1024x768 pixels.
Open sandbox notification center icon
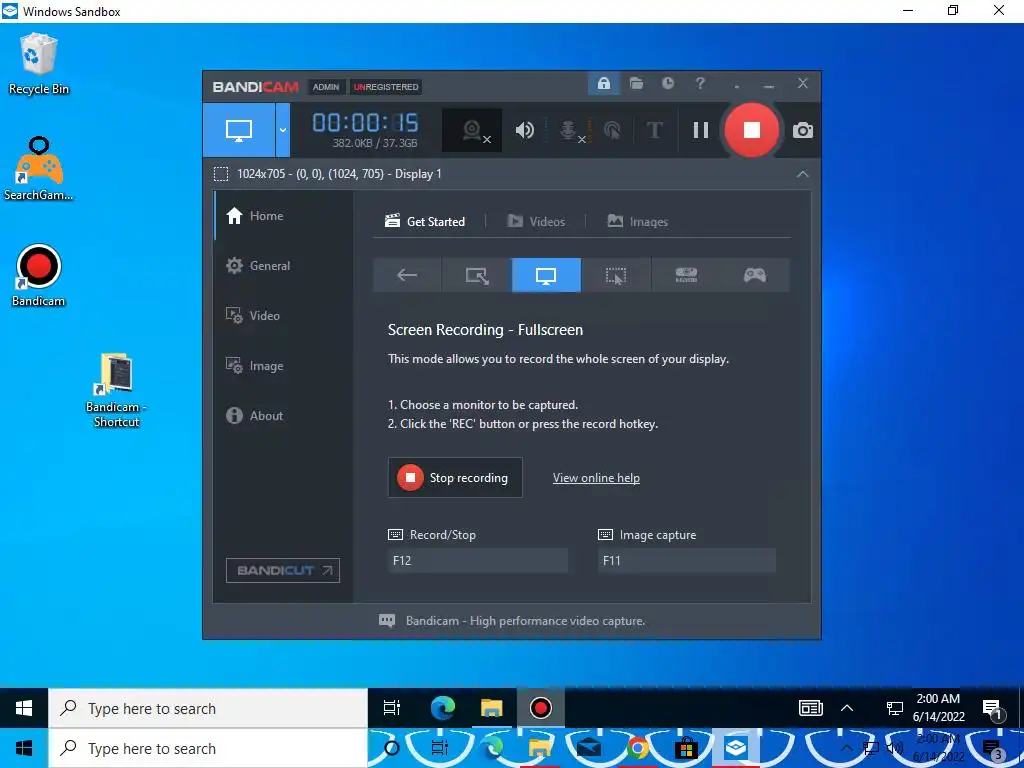coord(993,709)
